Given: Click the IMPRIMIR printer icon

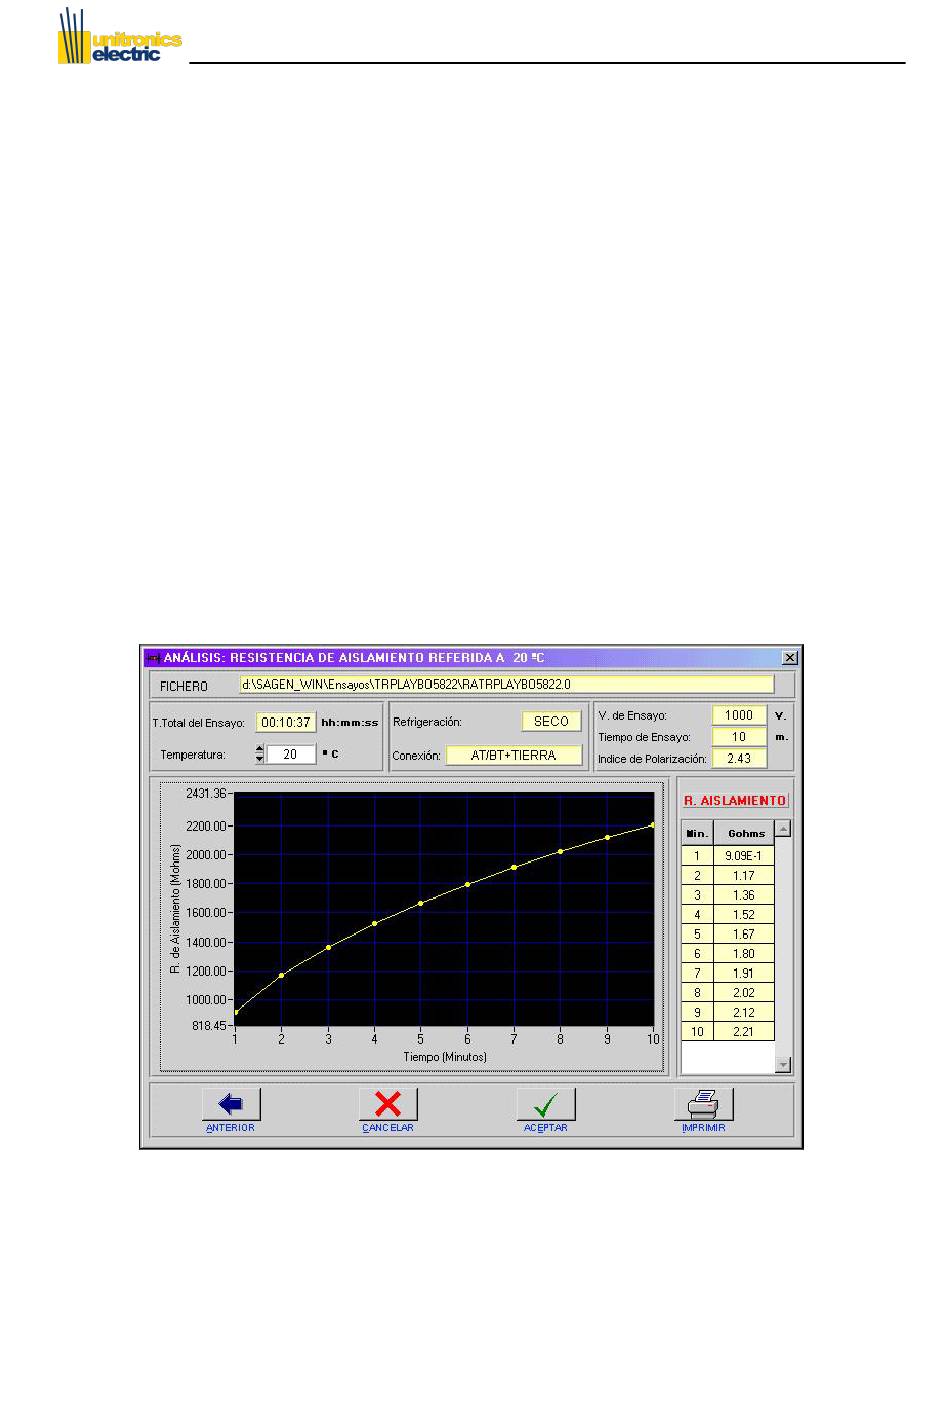Looking at the screenshot, I should tap(704, 1104).
